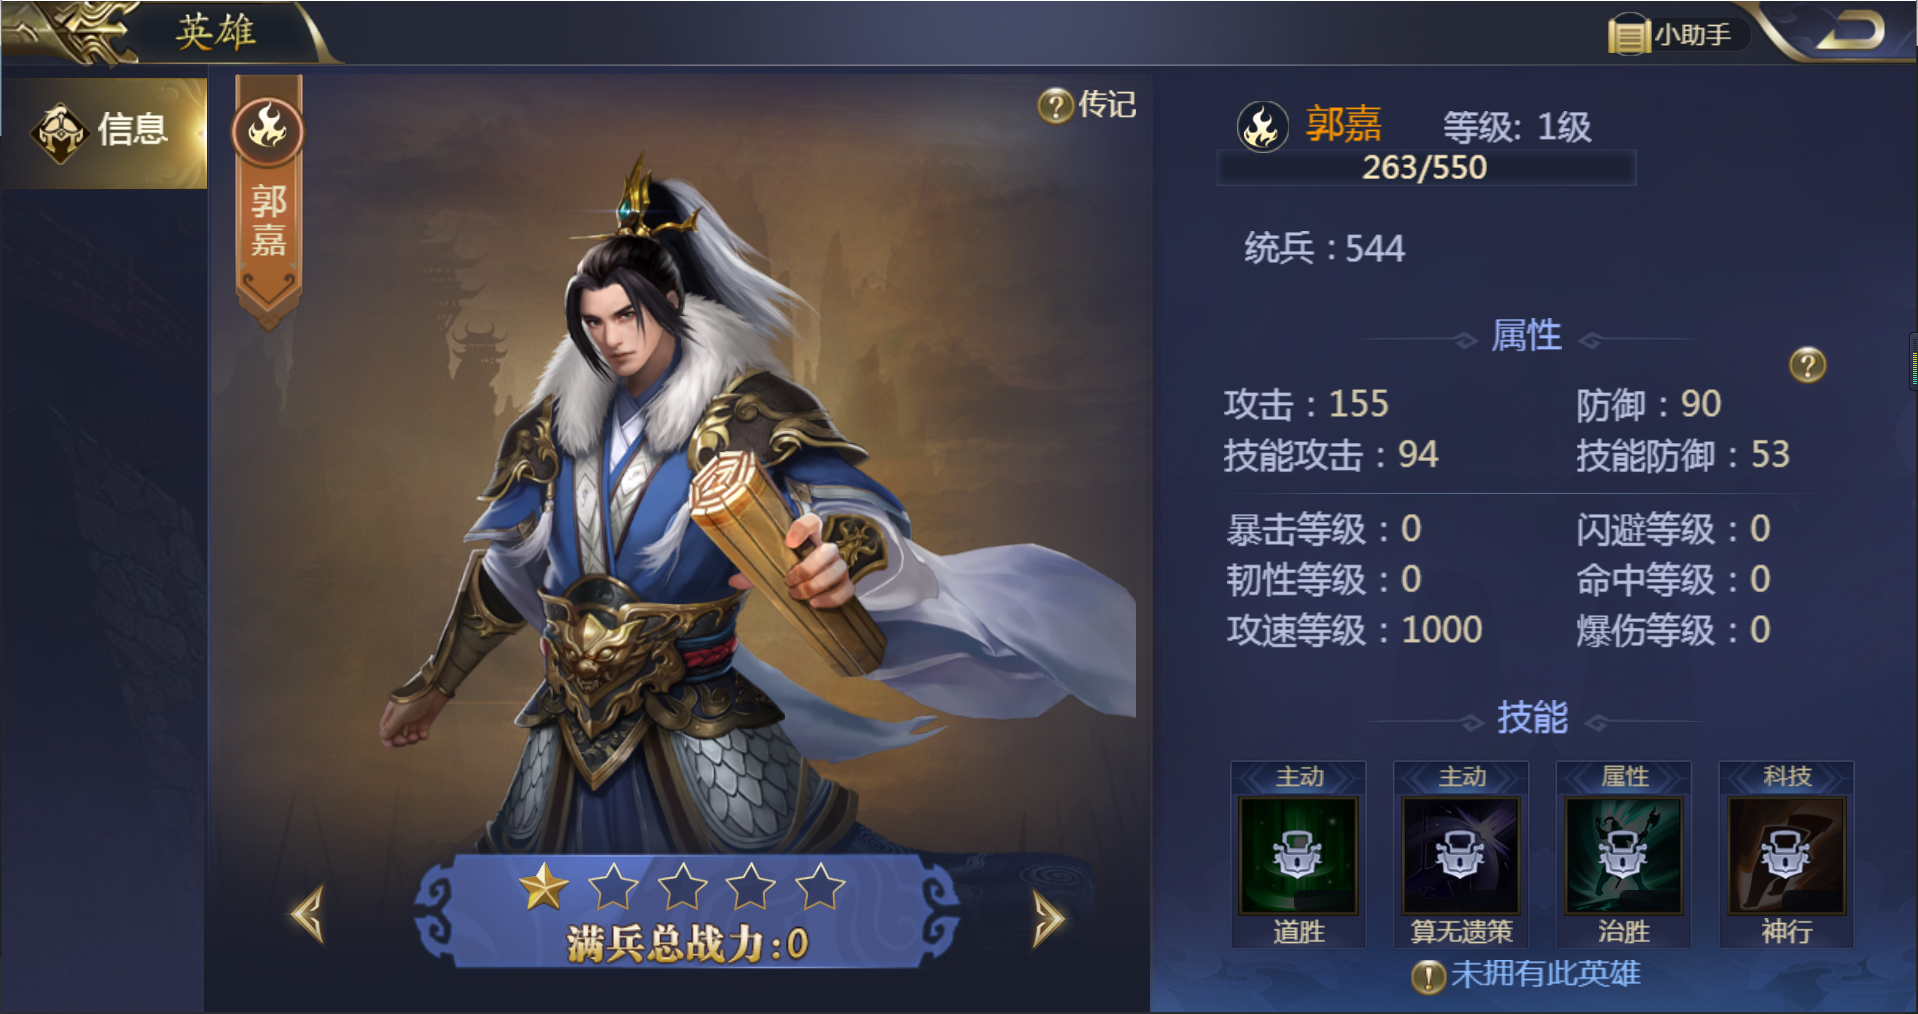Open the 传记 biography link
The image size is (1918, 1014).
pos(1087,104)
